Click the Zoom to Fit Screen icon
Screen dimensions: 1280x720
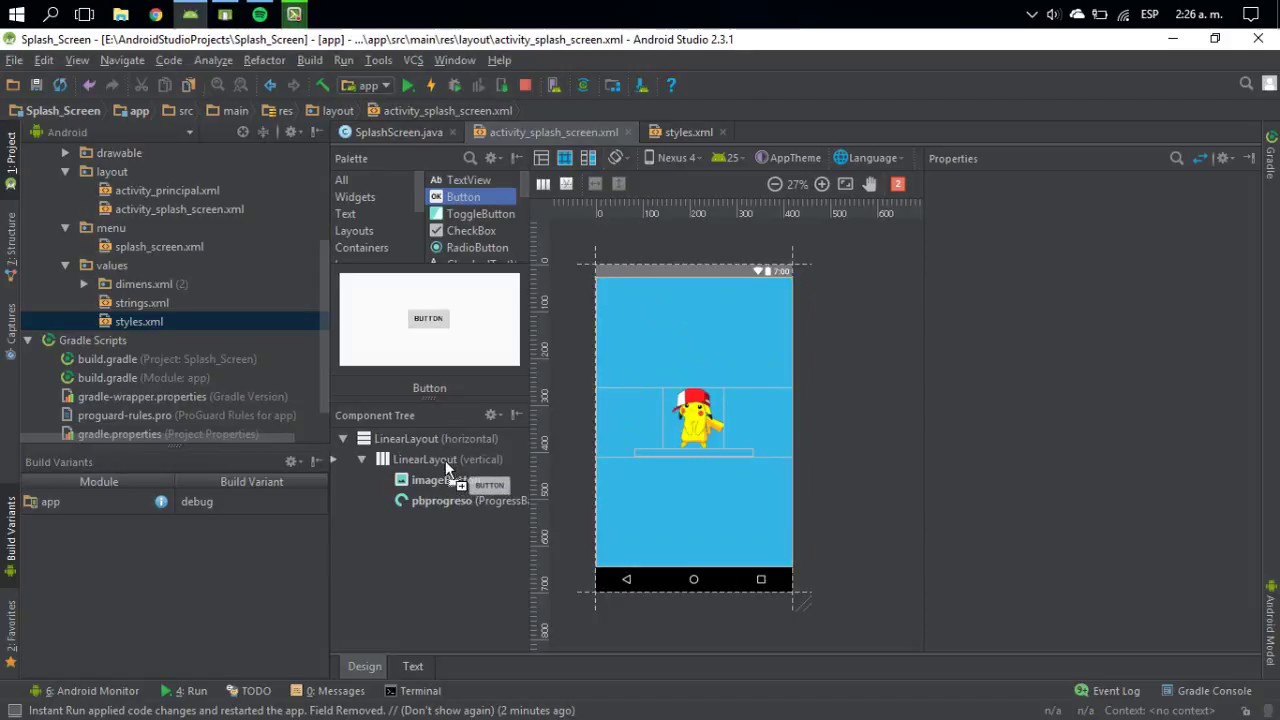(x=846, y=184)
